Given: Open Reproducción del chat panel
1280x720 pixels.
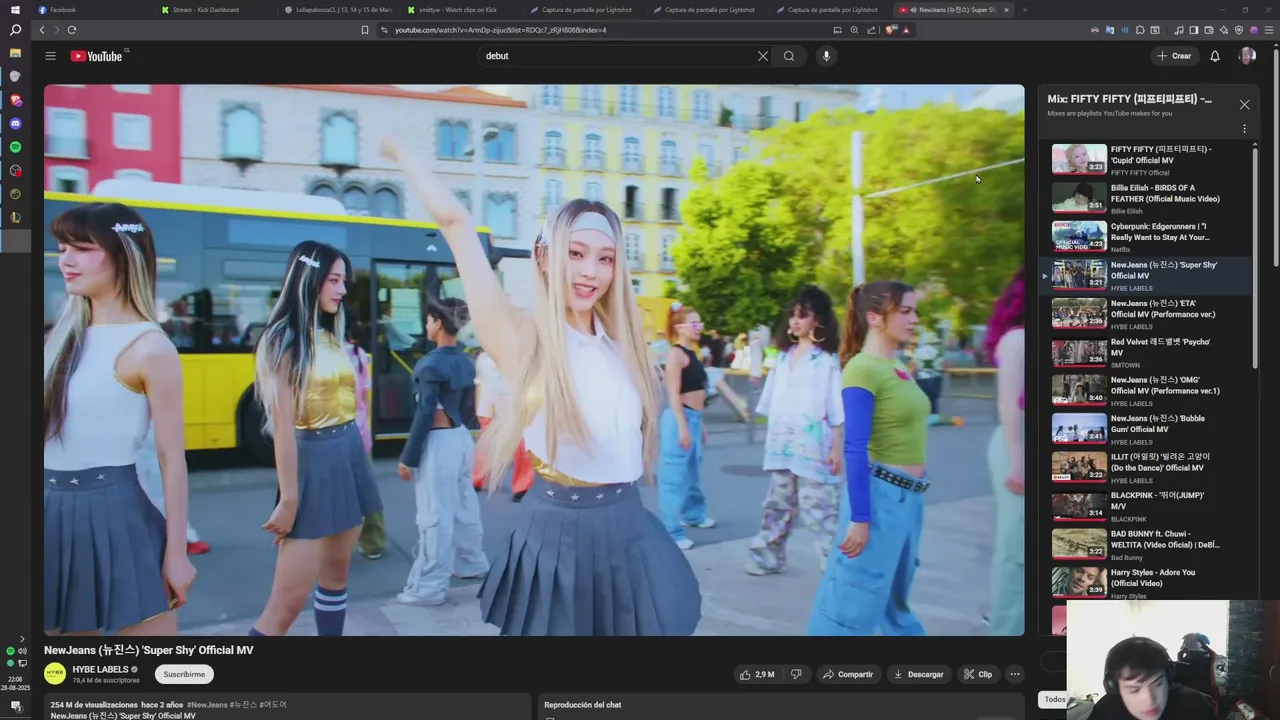Looking at the screenshot, I should pyautogui.click(x=582, y=705).
